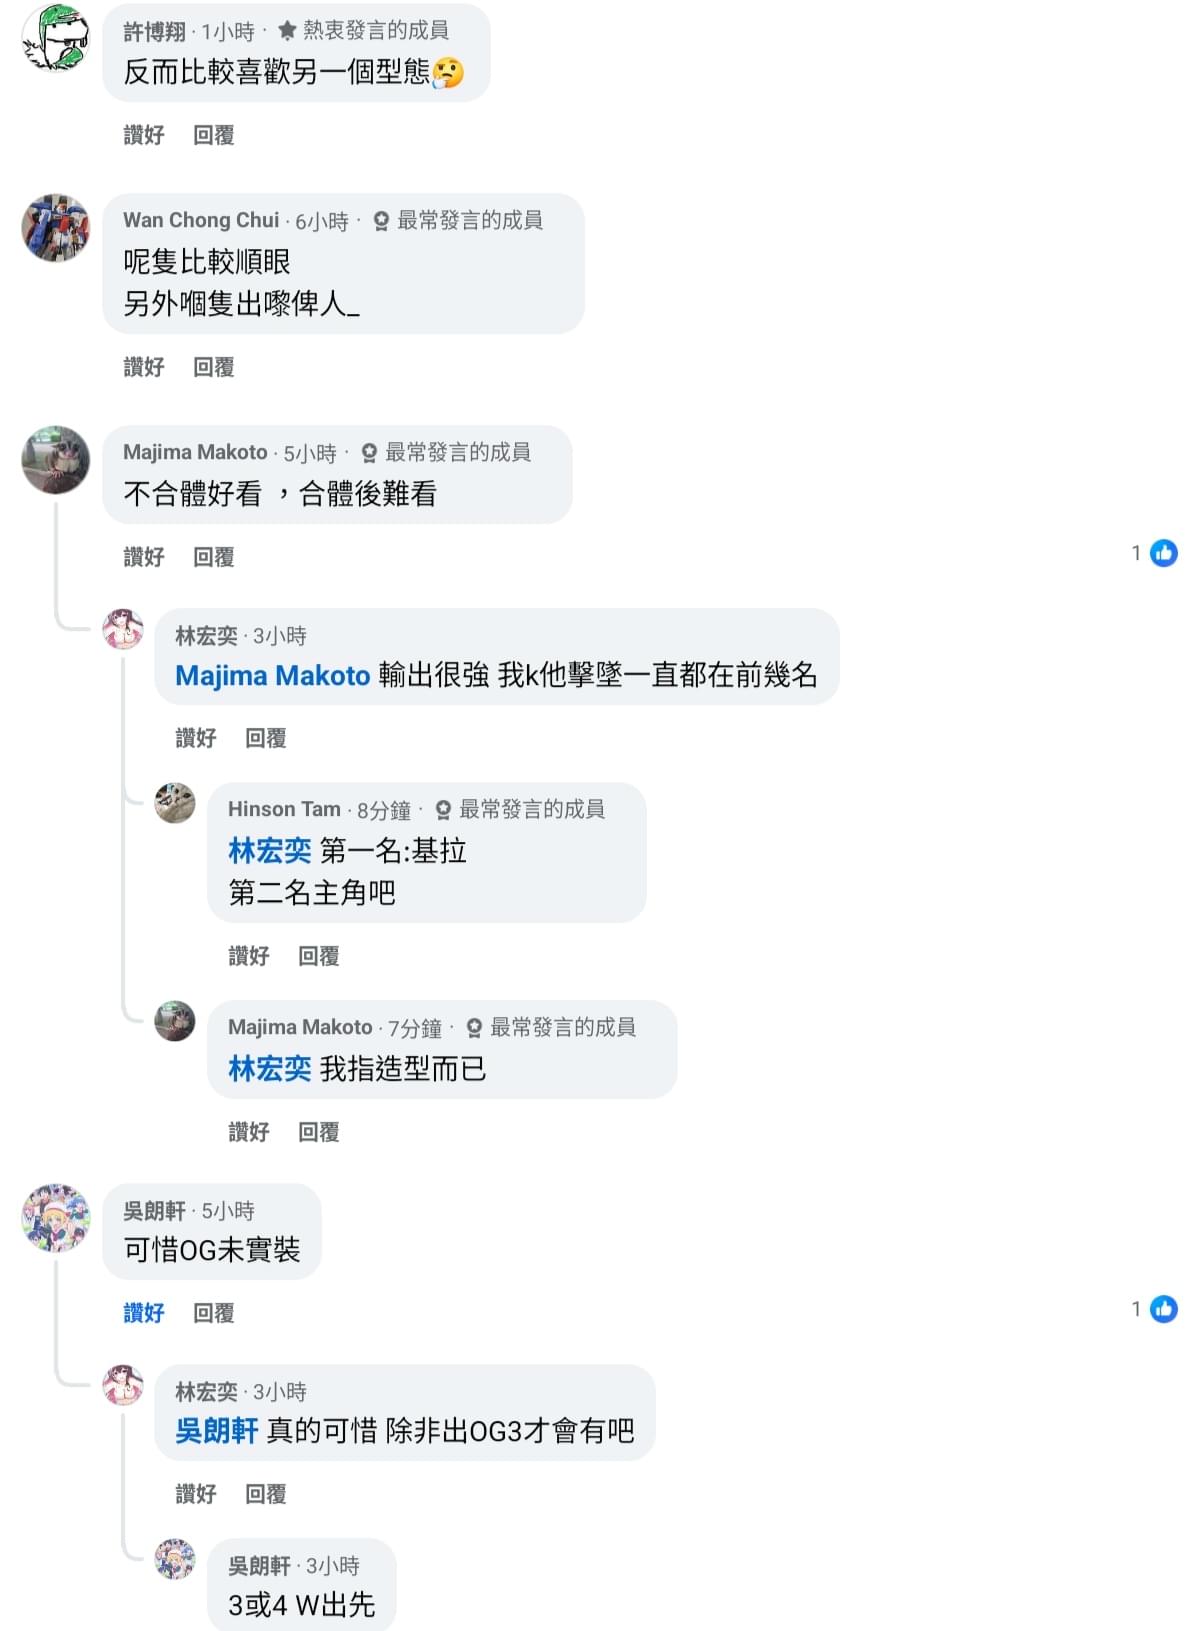Reply to 林宏奕's 真的可惜 comment
This screenshot has height=1631, width=1200.
(265, 1494)
